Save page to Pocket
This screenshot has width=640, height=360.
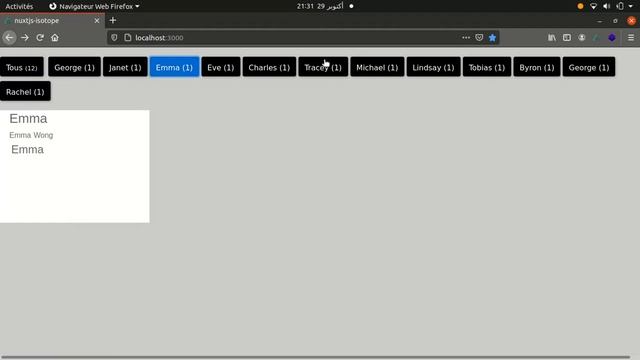pyautogui.click(x=479, y=38)
